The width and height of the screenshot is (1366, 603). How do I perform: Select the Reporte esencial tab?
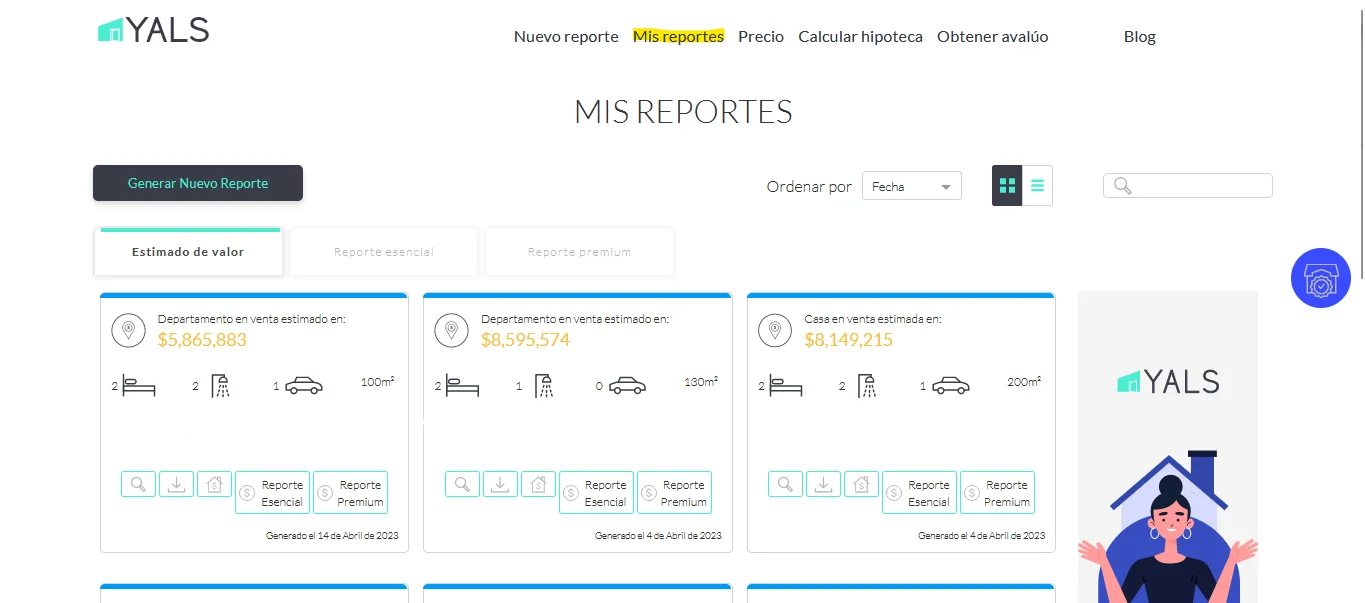[384, 252]
